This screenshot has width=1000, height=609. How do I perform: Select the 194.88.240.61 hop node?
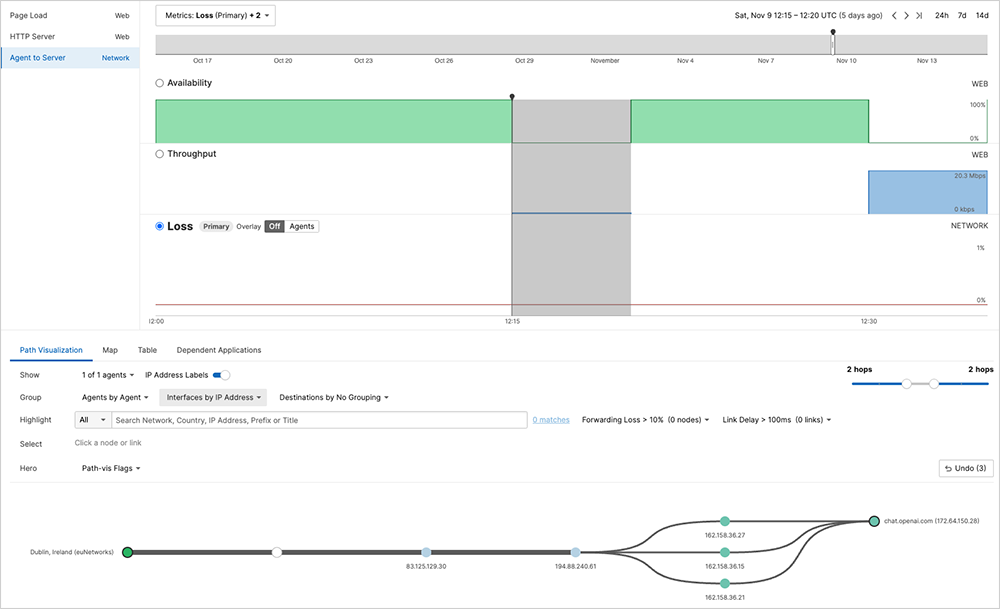[x=575, y=552]
